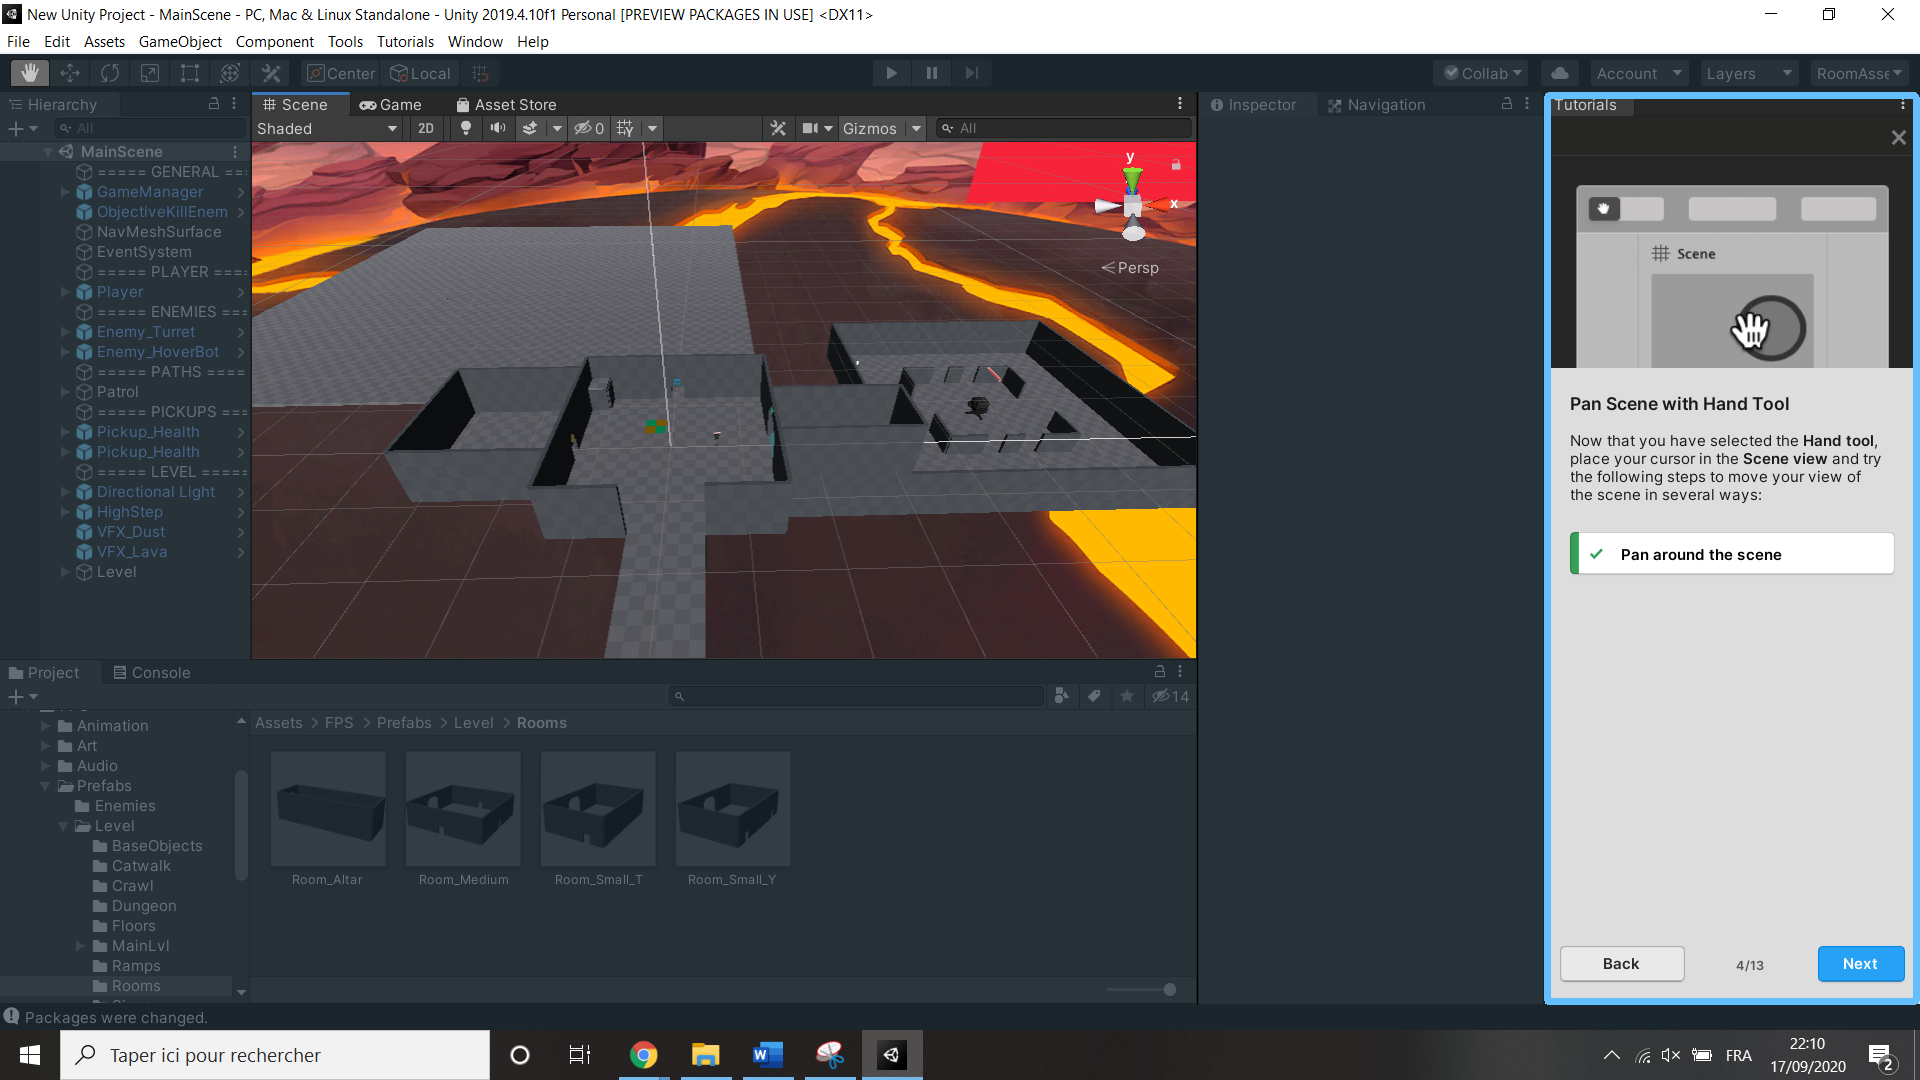Select the Hand tool in toolbar
The image size is (1920, 1080).
(x=30, y=73)
